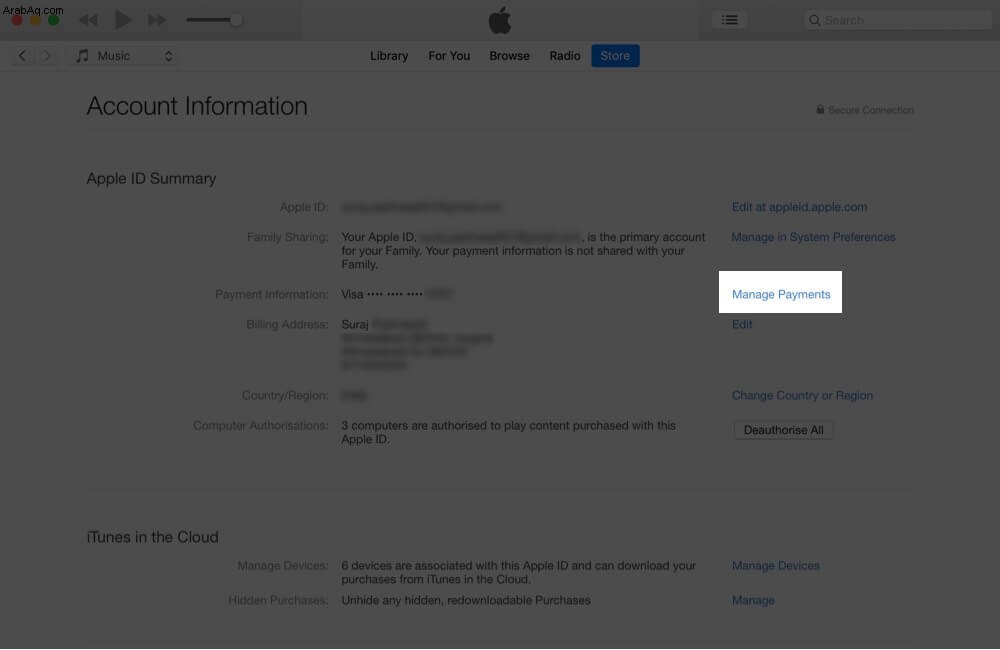The height and width of the screenshot is (650, 1000).
Task: Click Edit at appleid.apple.com link
Action: coord(799,207)
